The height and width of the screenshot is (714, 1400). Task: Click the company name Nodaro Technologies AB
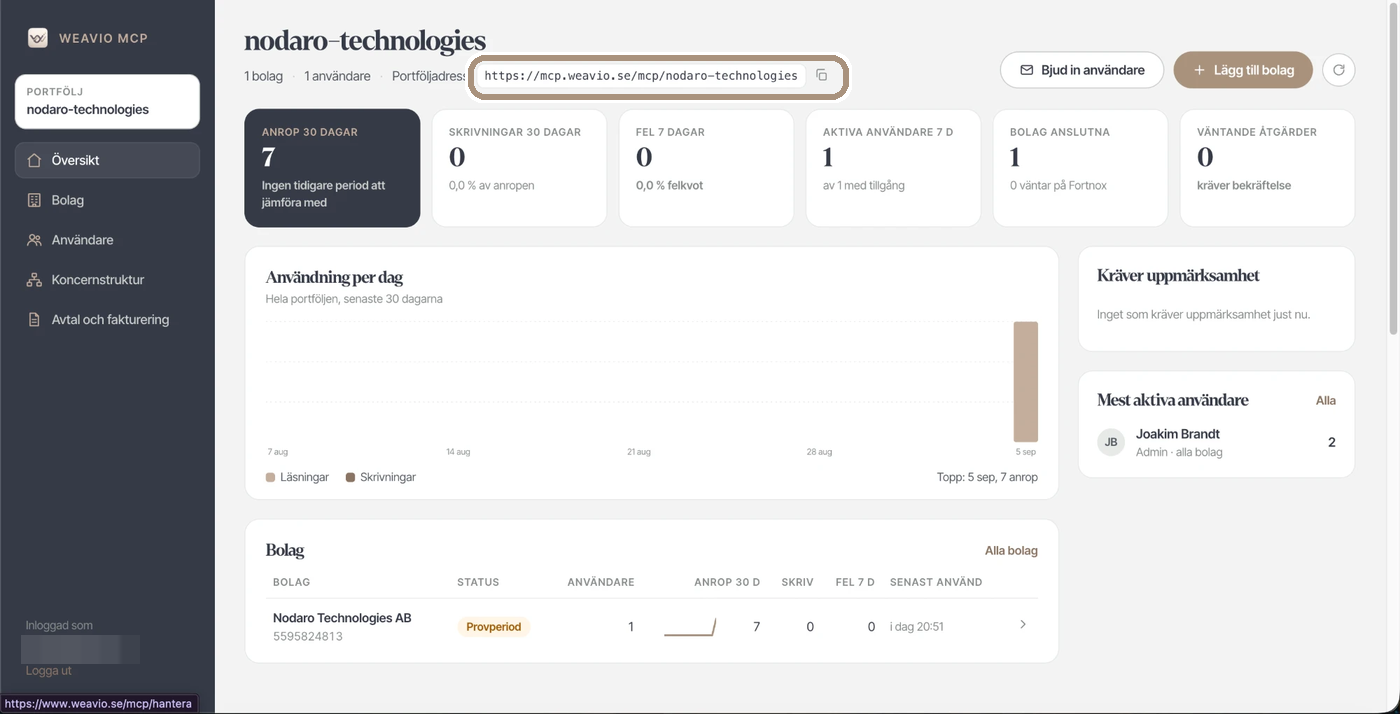(x=342, y=618)
